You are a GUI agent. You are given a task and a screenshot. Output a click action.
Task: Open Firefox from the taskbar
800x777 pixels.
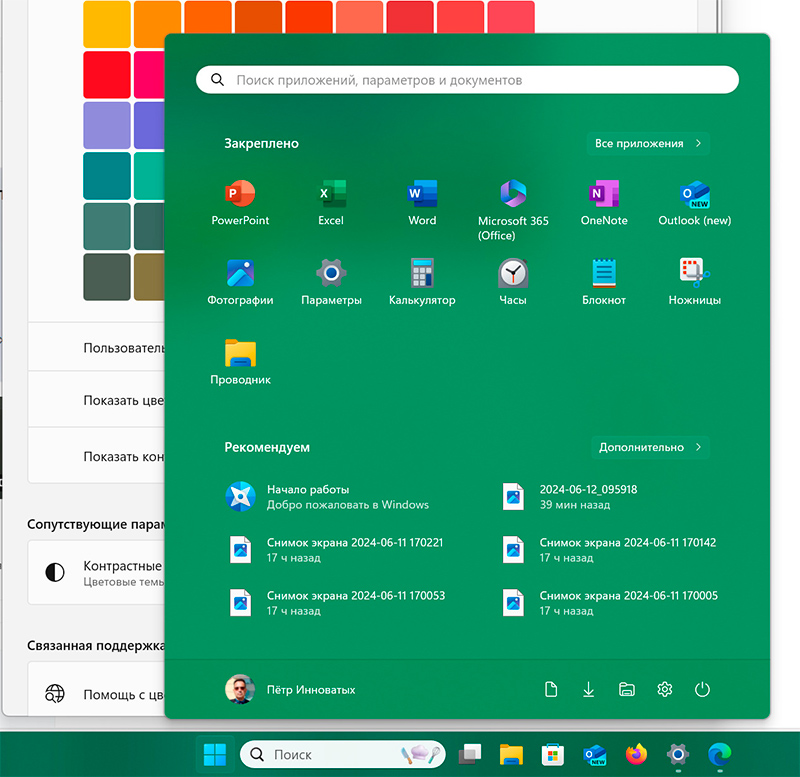(636, 754)
